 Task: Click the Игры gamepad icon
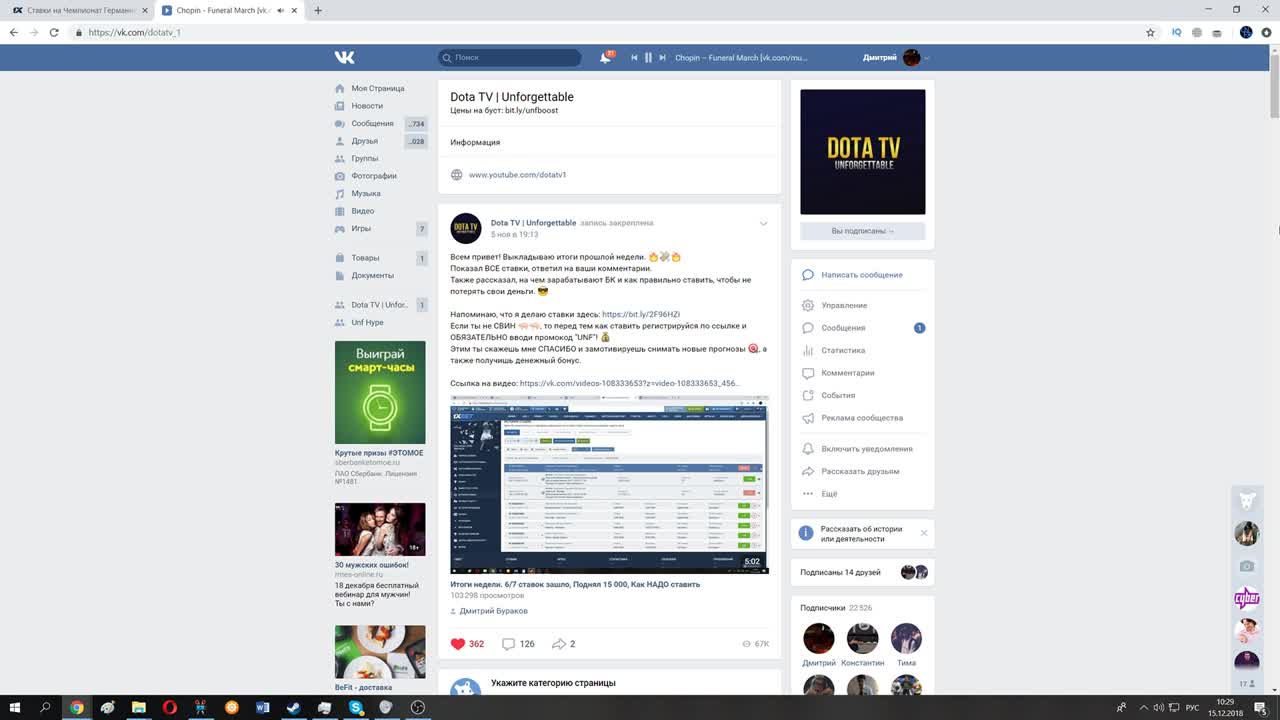click(x=340, y=229)
